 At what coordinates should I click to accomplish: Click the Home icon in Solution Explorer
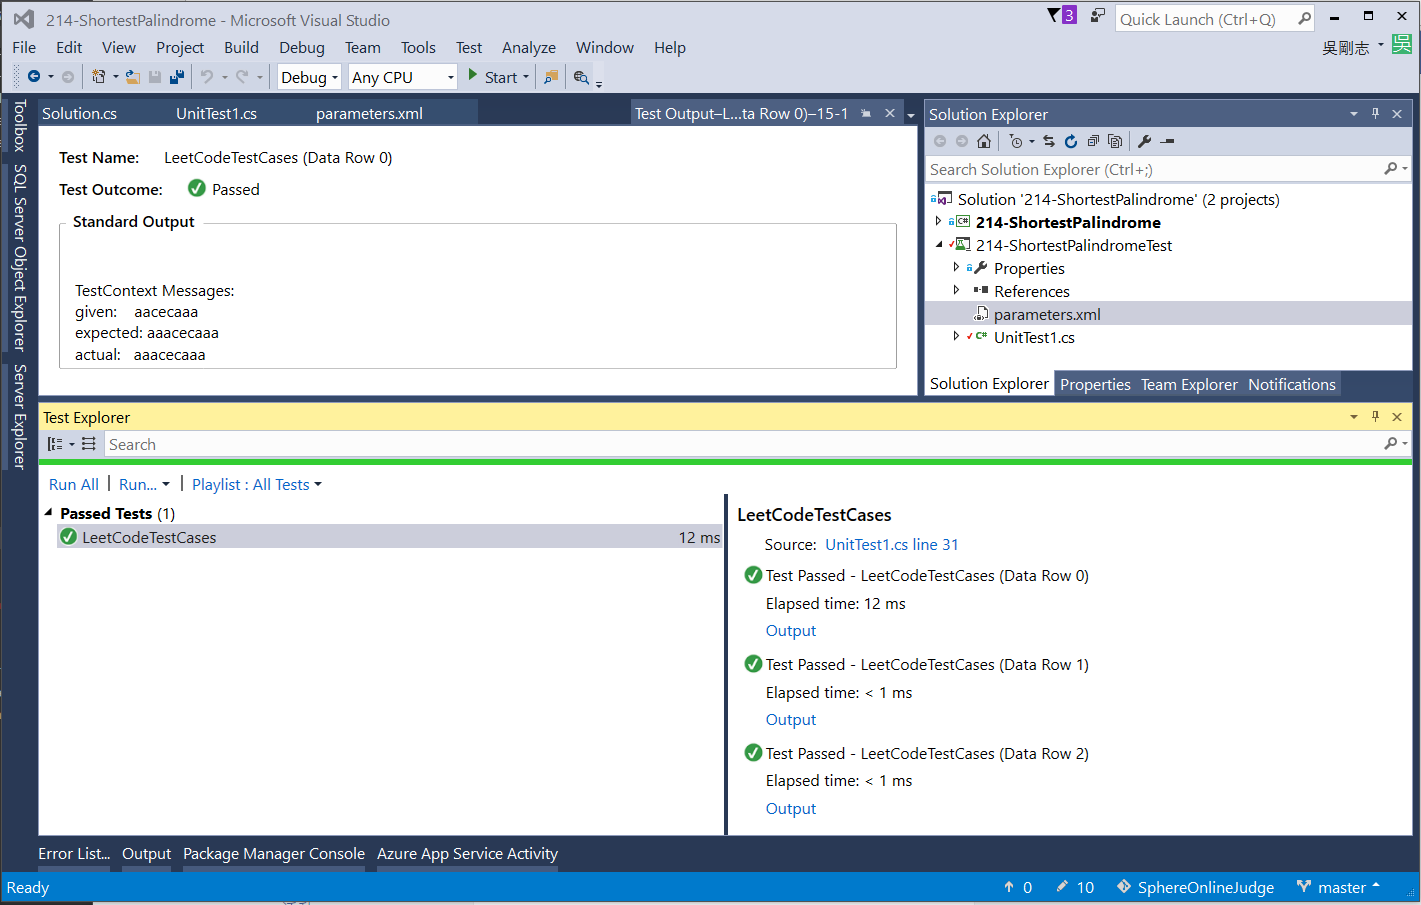click(x=984, y=141)
